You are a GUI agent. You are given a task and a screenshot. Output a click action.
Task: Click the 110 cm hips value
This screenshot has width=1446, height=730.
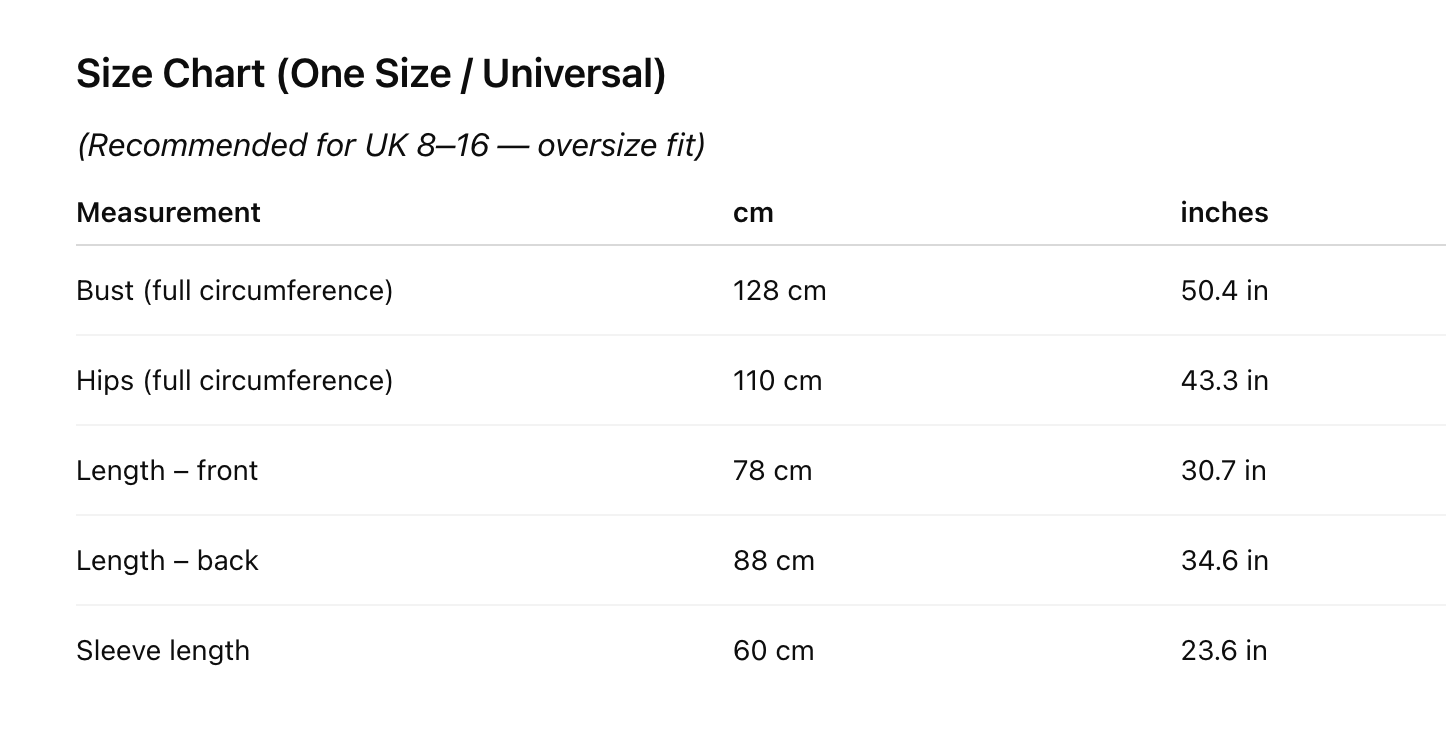pos(777,381)
